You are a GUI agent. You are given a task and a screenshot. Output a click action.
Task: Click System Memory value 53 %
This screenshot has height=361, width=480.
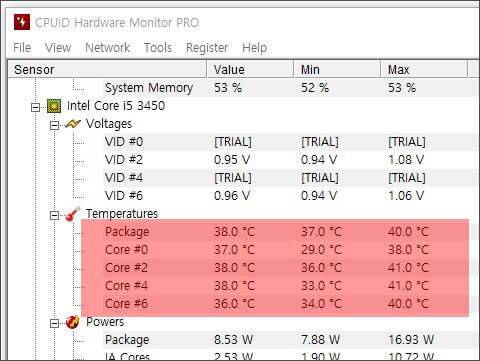point(228,88)
